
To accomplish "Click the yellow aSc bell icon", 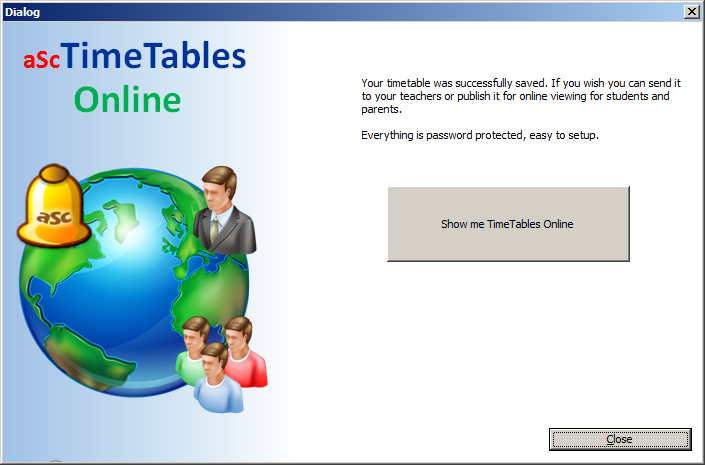I will (54, 206).
